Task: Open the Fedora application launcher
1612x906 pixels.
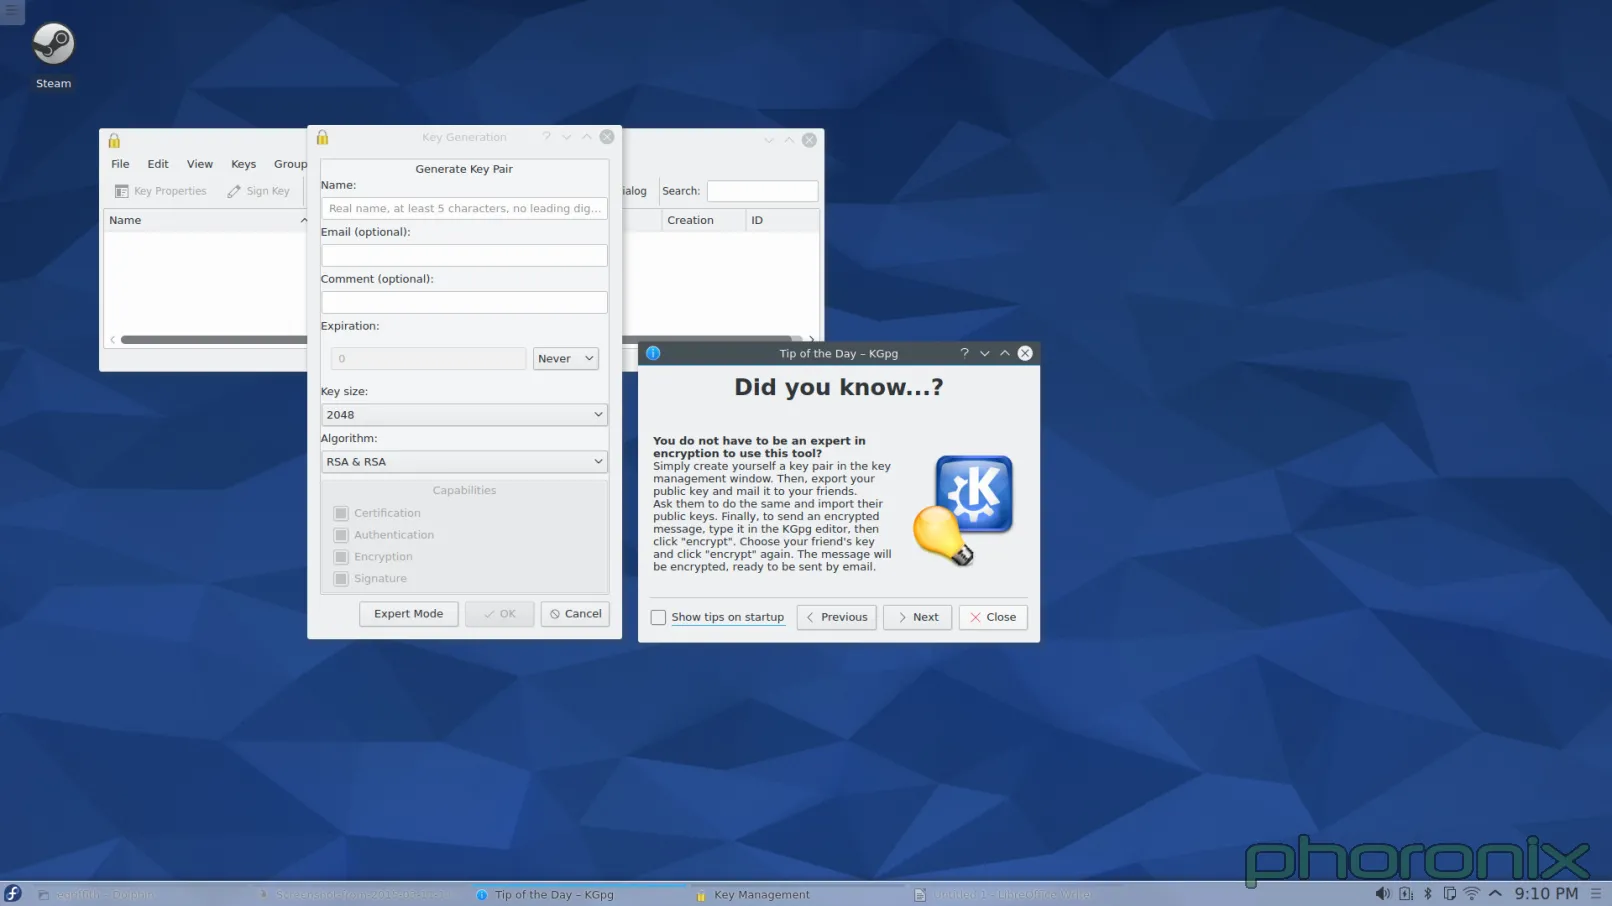Action: point(13,894)
